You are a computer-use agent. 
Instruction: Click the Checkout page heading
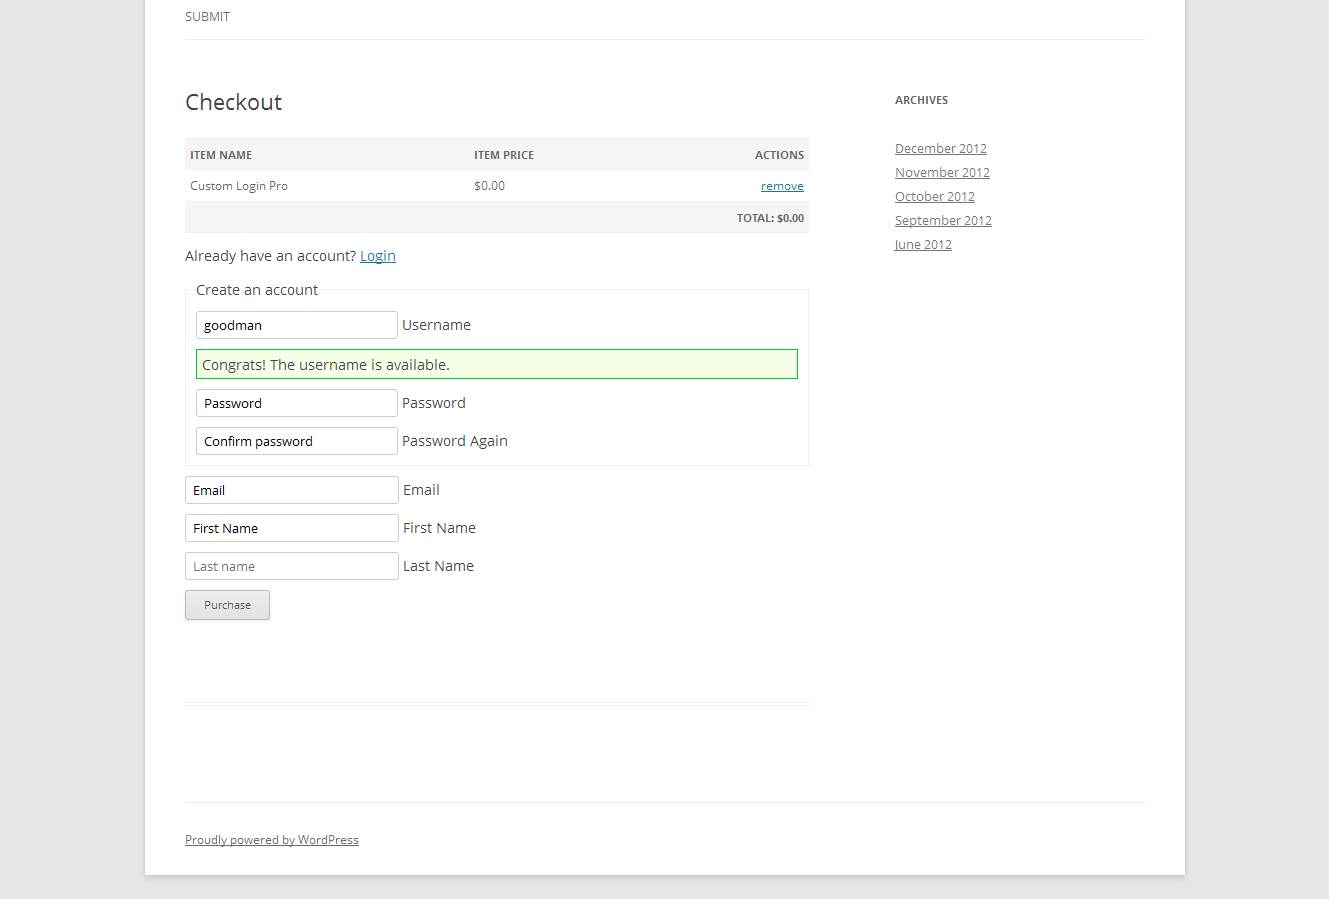233,102
